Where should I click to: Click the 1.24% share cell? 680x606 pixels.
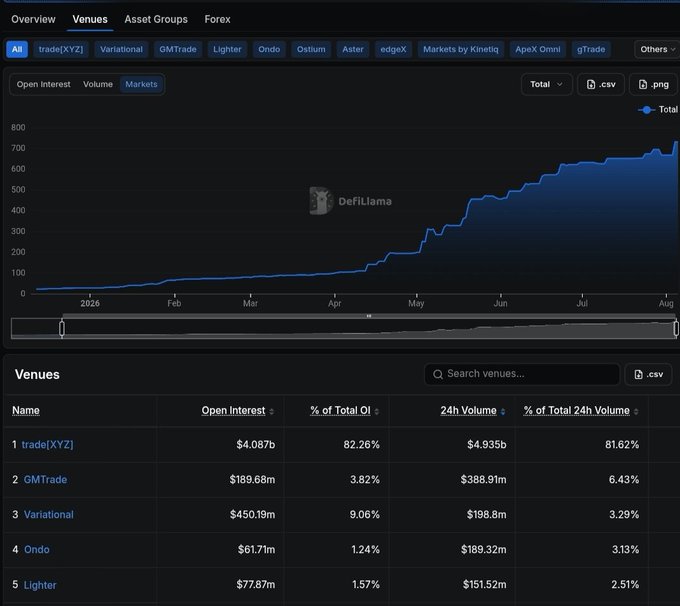coord(365,550)
